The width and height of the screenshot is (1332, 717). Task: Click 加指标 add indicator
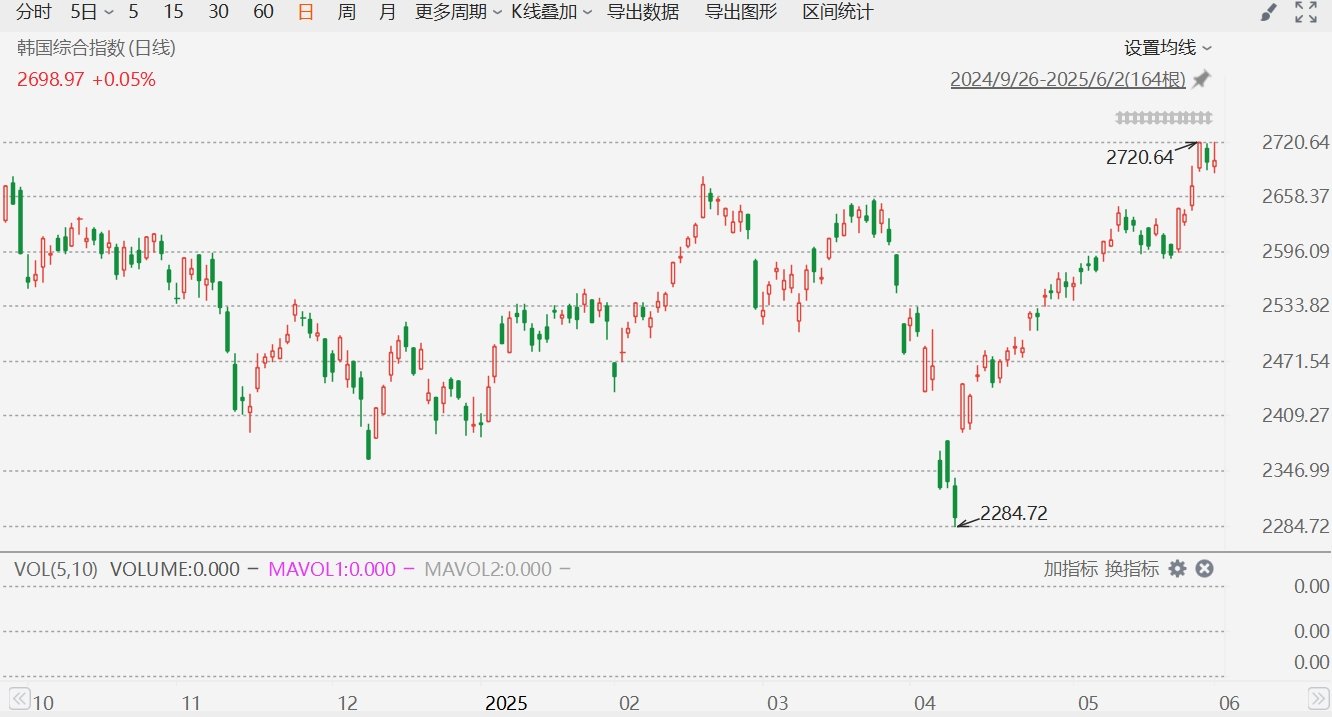[1071, 568]
